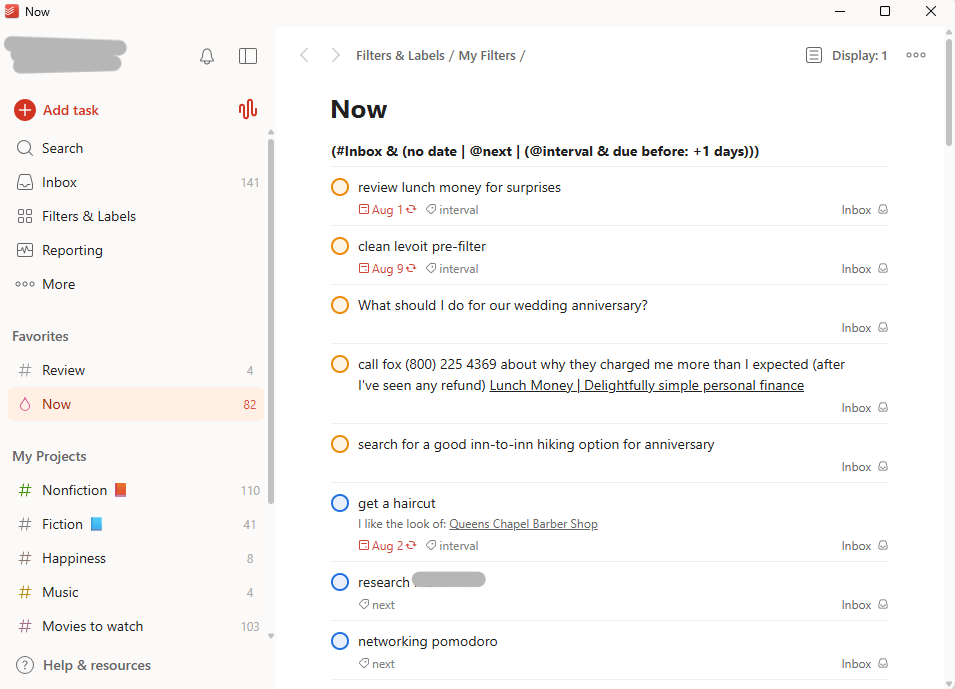Open the Happiness project

point(136,558)
